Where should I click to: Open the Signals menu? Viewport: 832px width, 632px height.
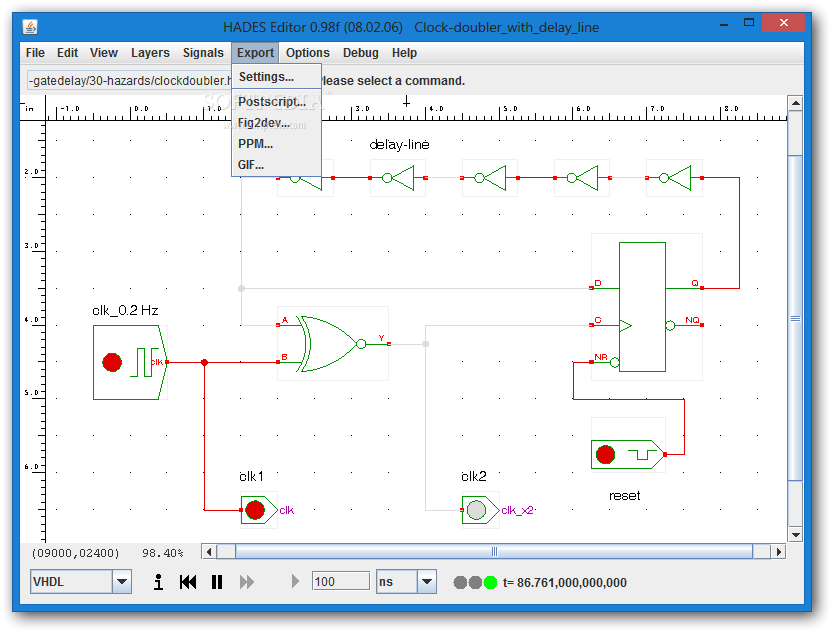click(203, 53)
